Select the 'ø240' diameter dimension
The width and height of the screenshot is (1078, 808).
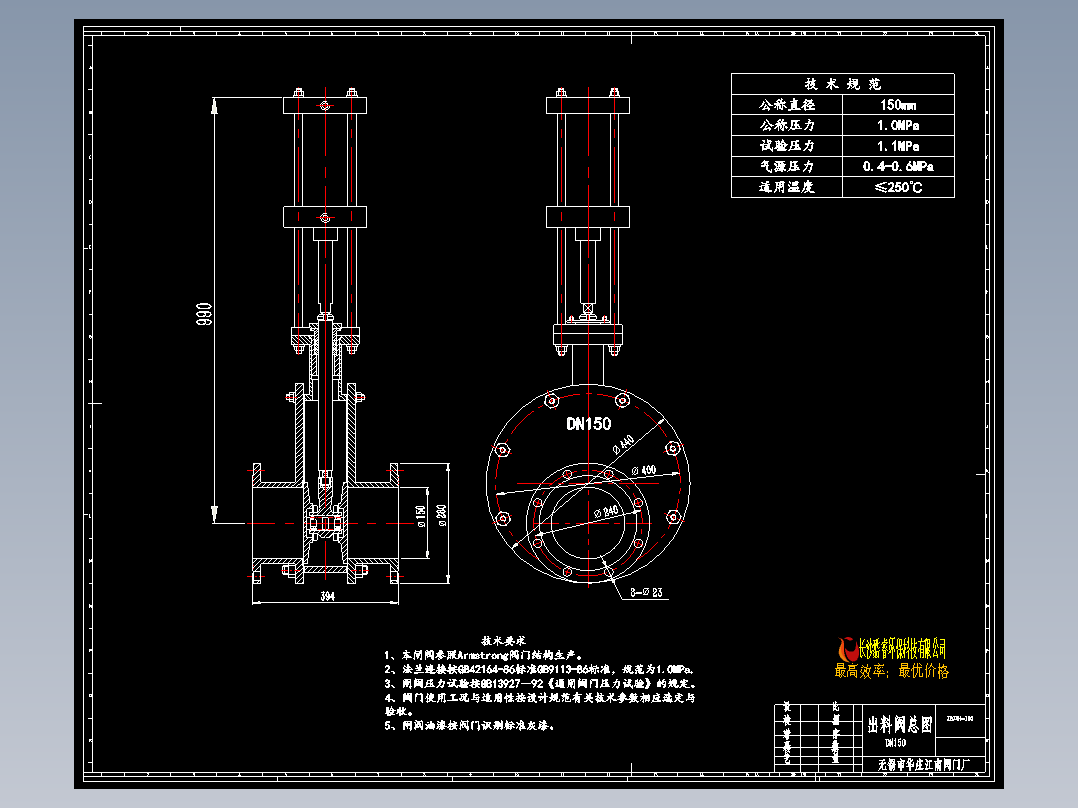[x=606, y=512]
